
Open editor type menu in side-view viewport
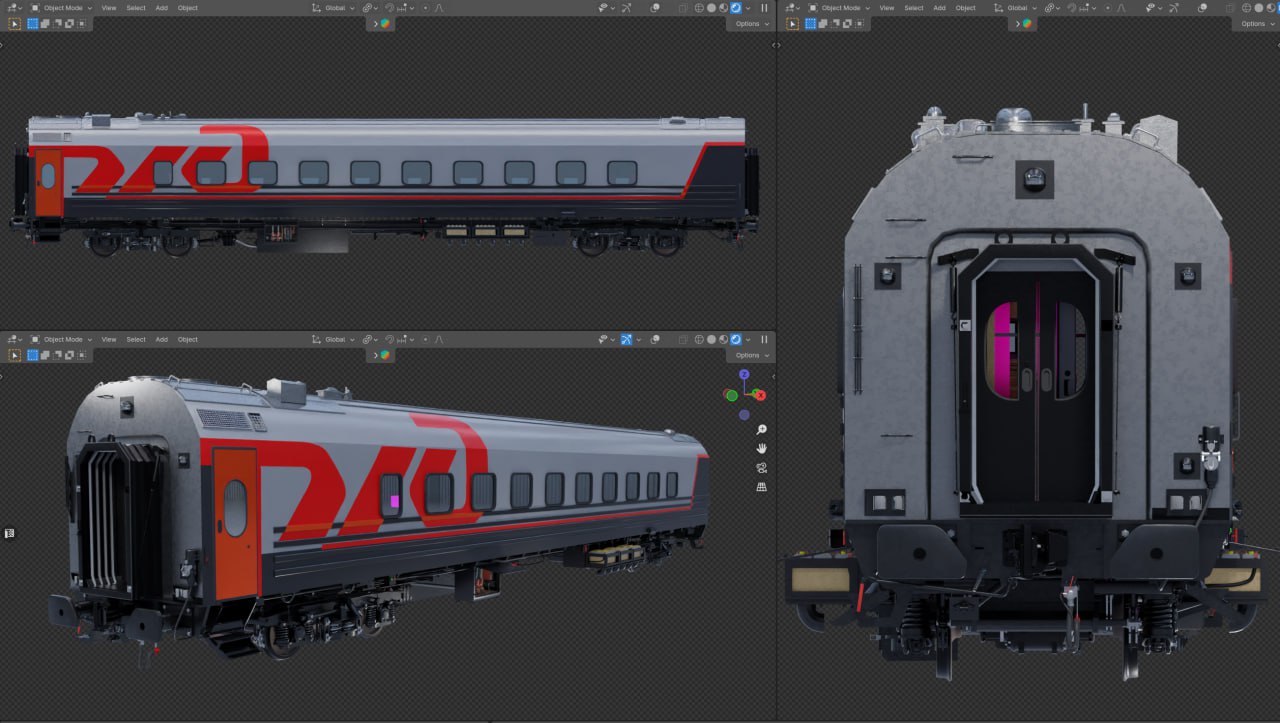pyautogui.click(x=14, y=8)
